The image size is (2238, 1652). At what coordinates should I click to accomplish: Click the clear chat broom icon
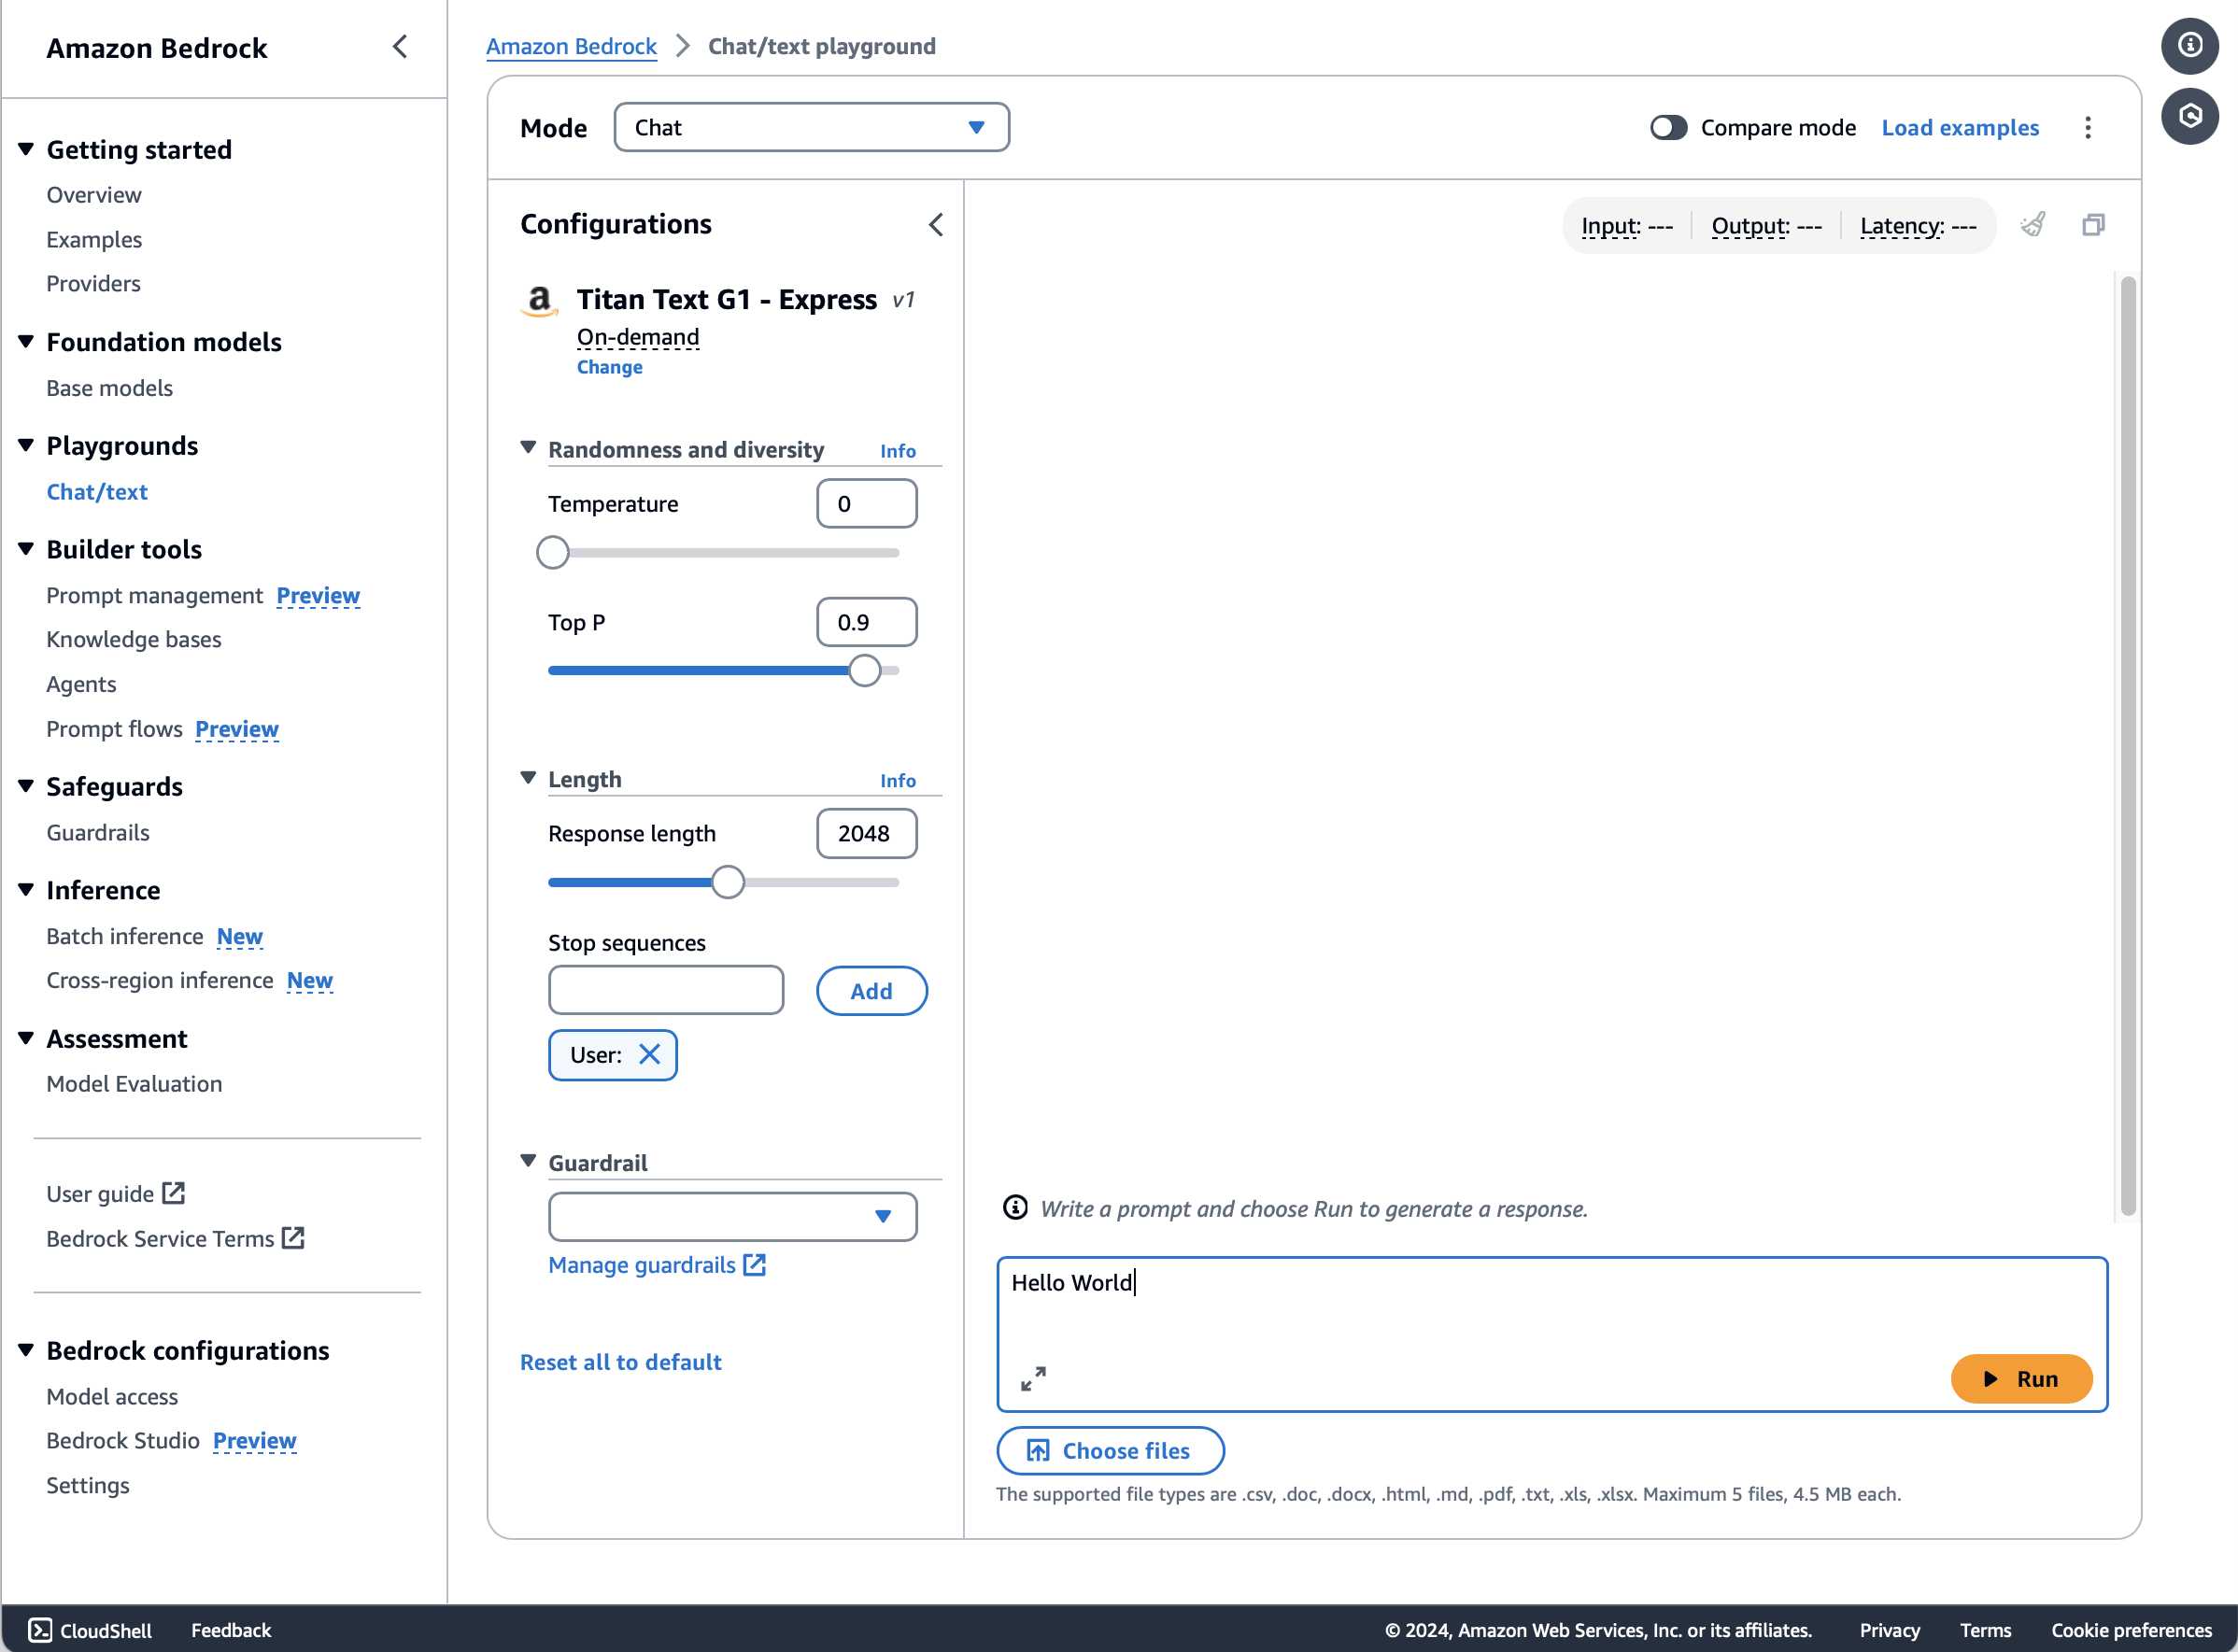pos(2033,225)
